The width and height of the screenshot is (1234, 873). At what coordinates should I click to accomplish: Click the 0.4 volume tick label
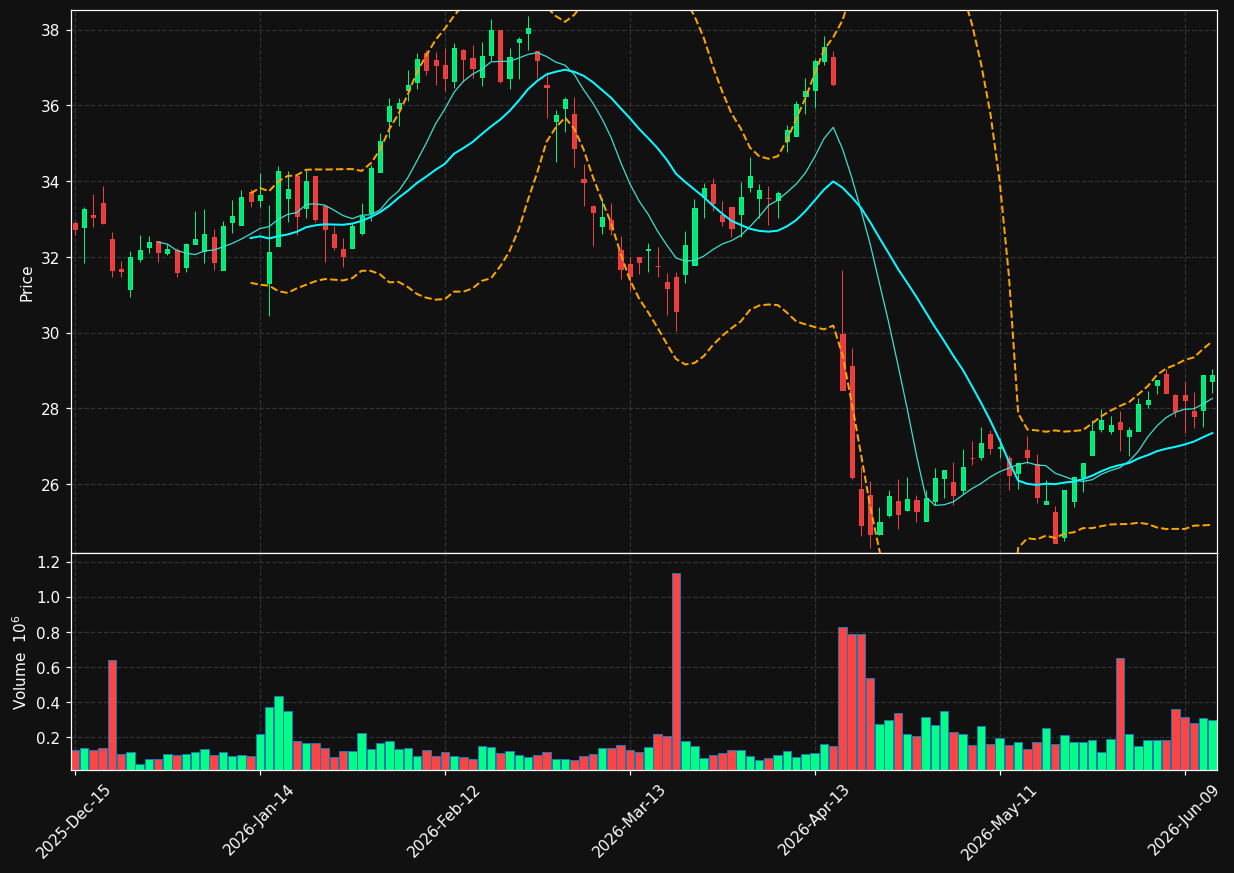tap(50, 703)
